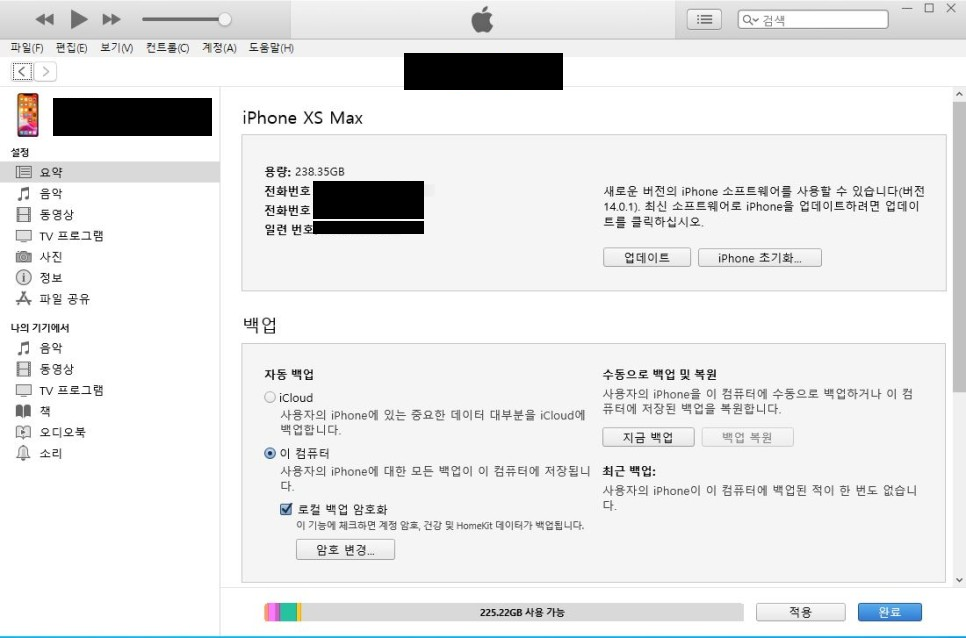Click the blue 완료 button

point(890,612)
